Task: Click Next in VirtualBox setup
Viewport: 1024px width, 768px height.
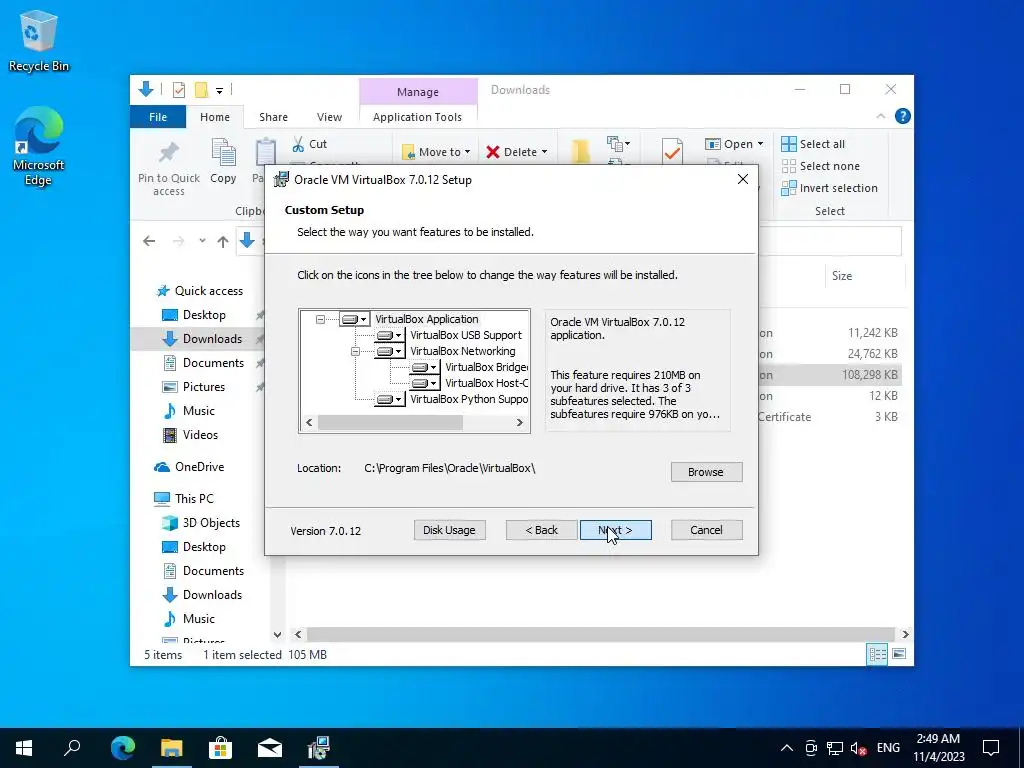Action: (615, 530)
